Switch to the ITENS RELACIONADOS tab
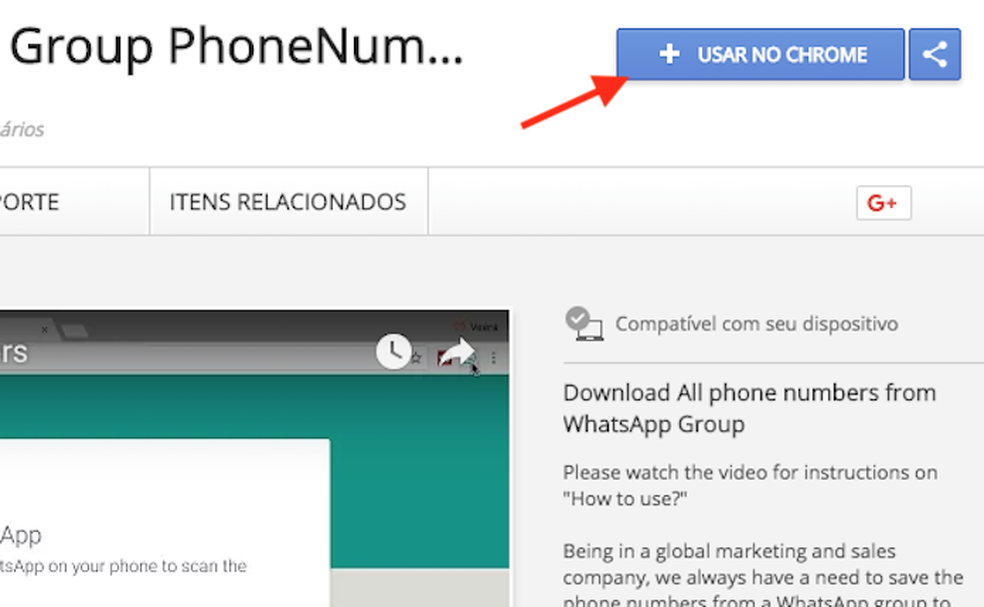Screen dimensions: 984x607 (289, 202)
